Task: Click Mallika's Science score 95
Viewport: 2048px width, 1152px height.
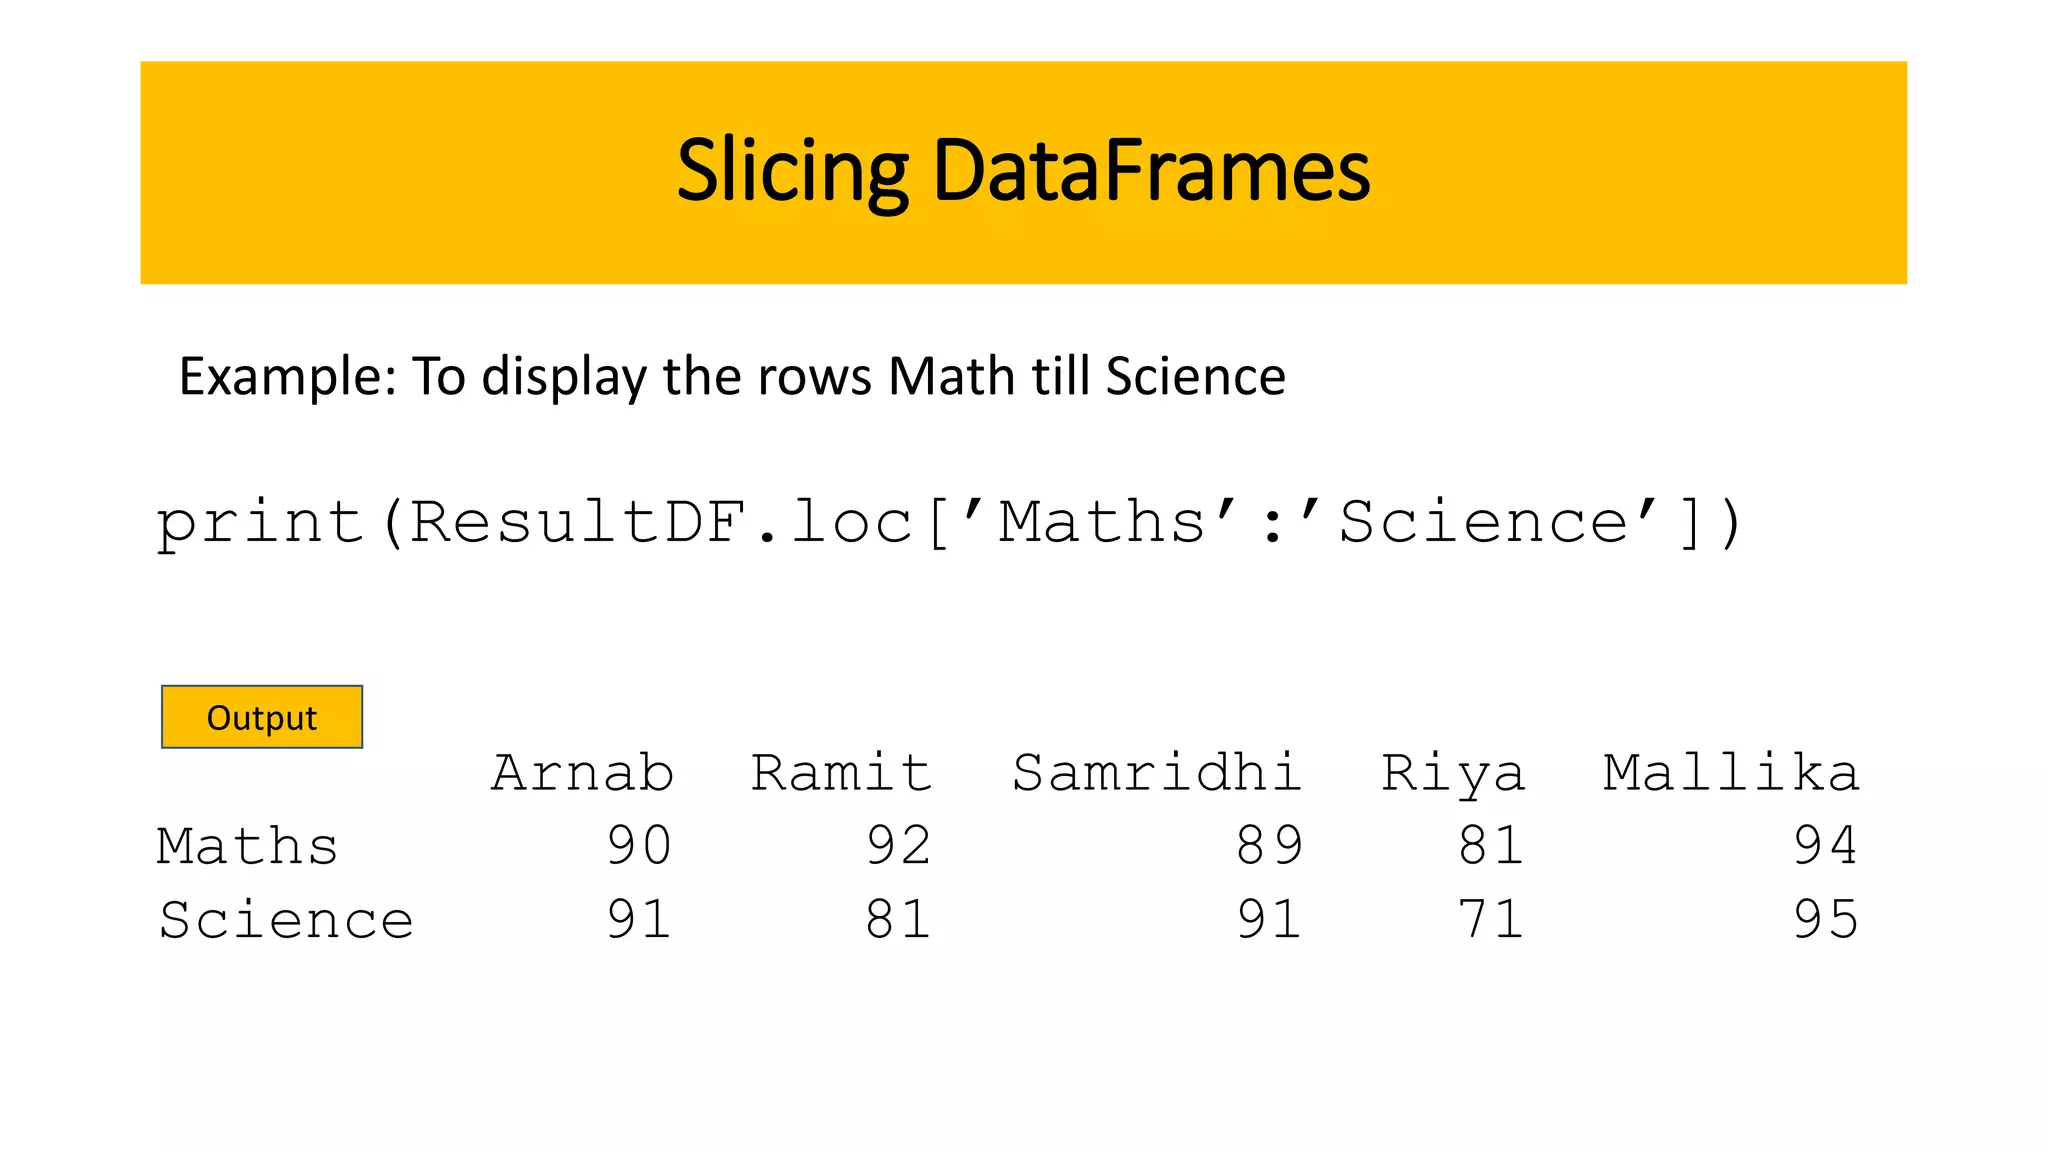Action: pos(1826,920)
